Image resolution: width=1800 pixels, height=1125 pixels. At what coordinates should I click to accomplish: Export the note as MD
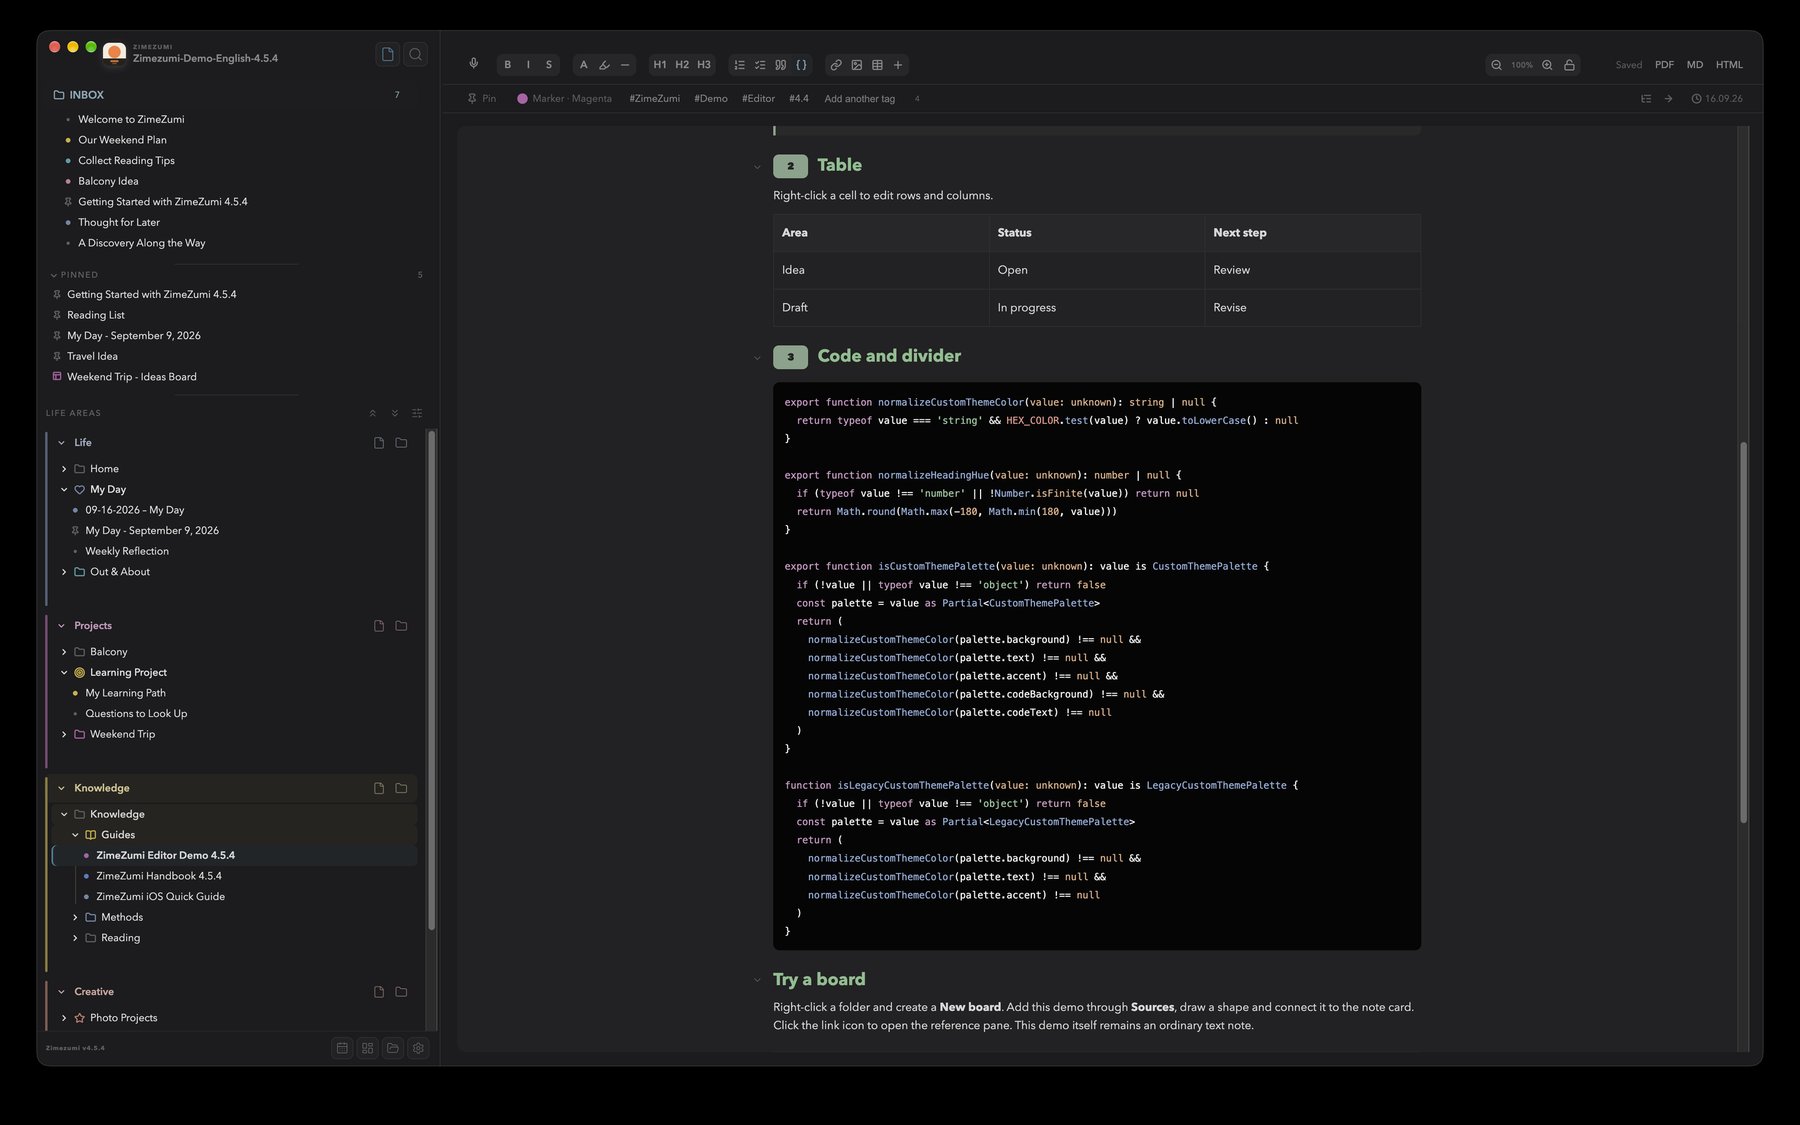tap(1695, 65)
